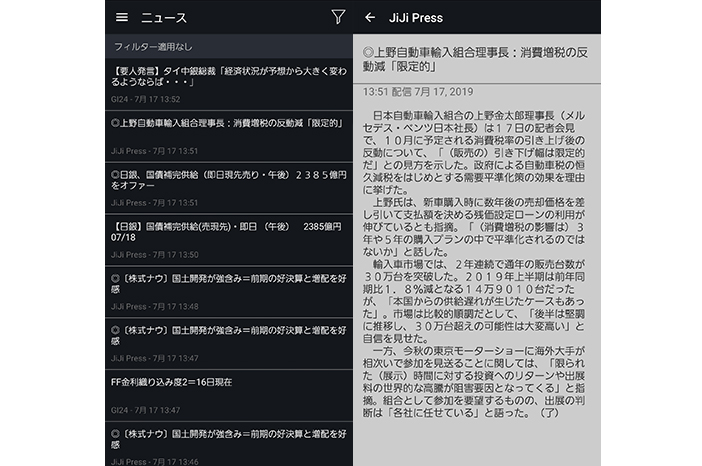The width and height of the screenshot is (702, 466).
Task: Click the filter funnel icon
Action: coord(338,18)
